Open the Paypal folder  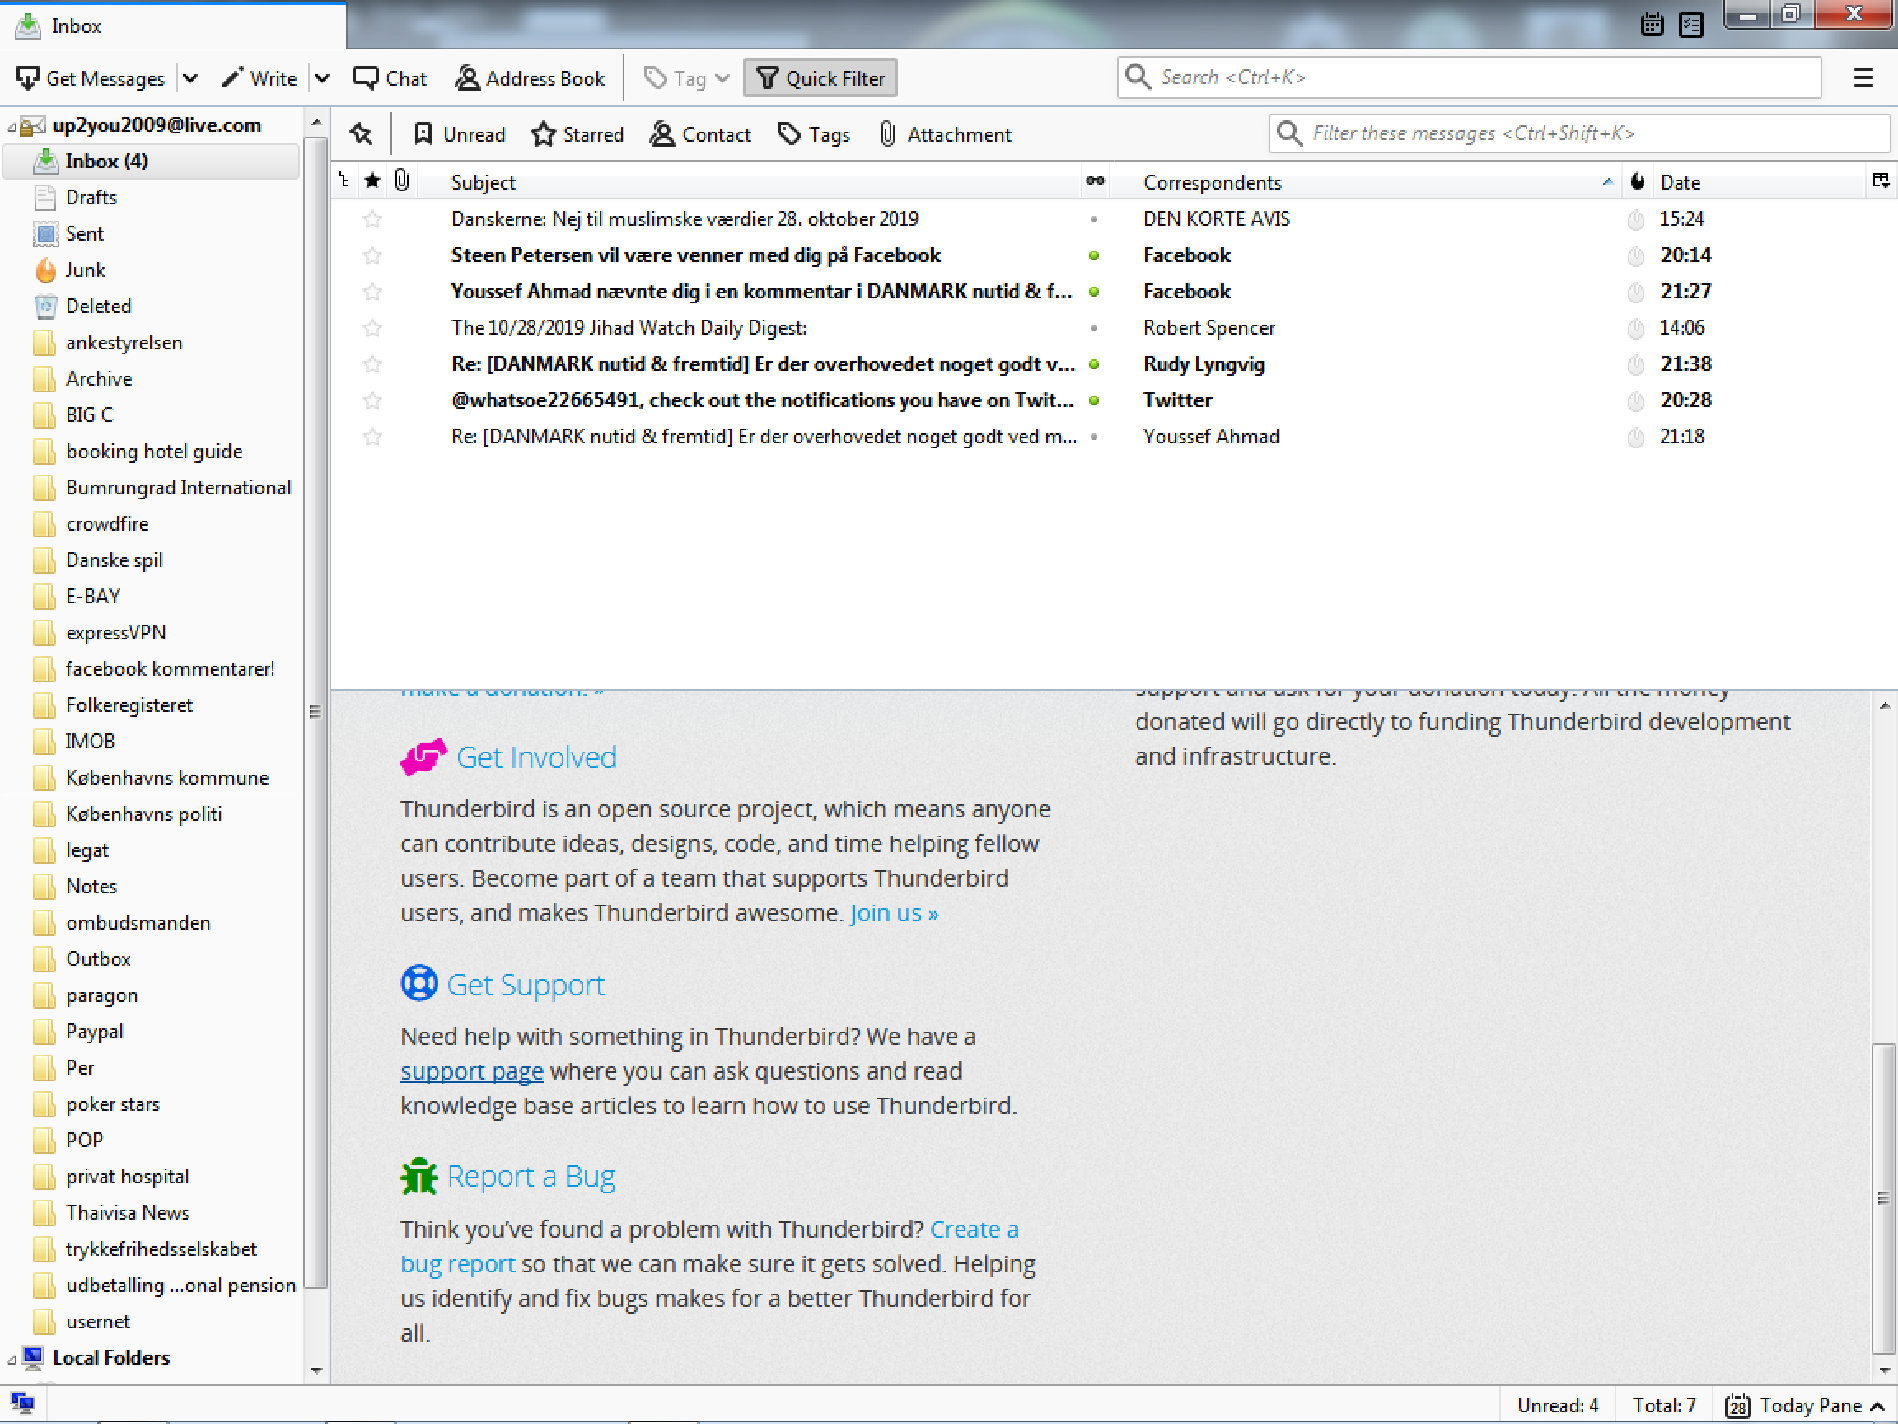tap(94, 1031)
